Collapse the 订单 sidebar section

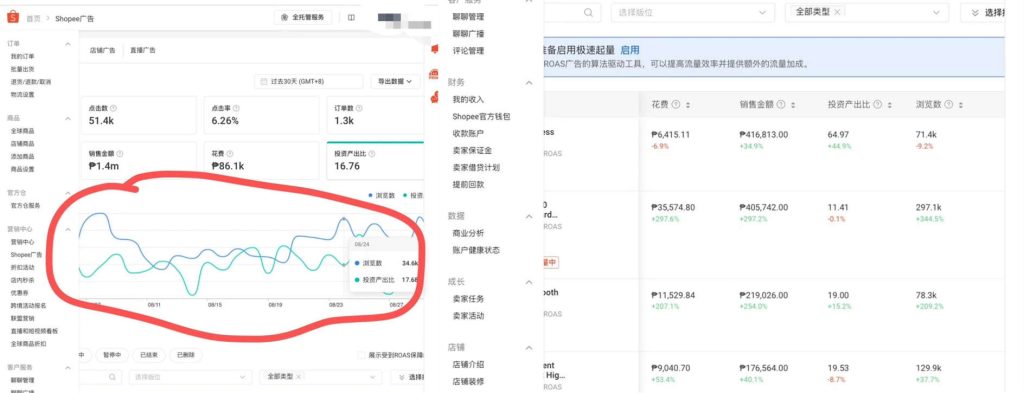click(x=68, y=44)
